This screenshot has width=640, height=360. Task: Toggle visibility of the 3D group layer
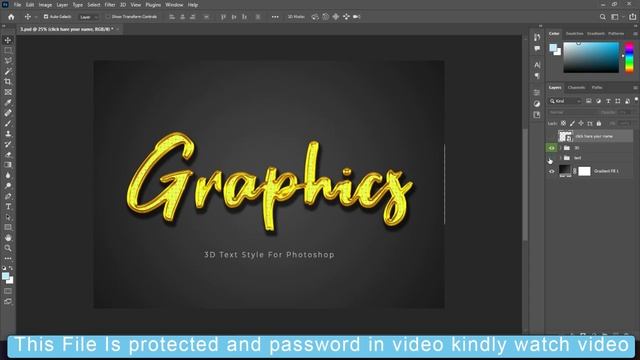(551, 148)
